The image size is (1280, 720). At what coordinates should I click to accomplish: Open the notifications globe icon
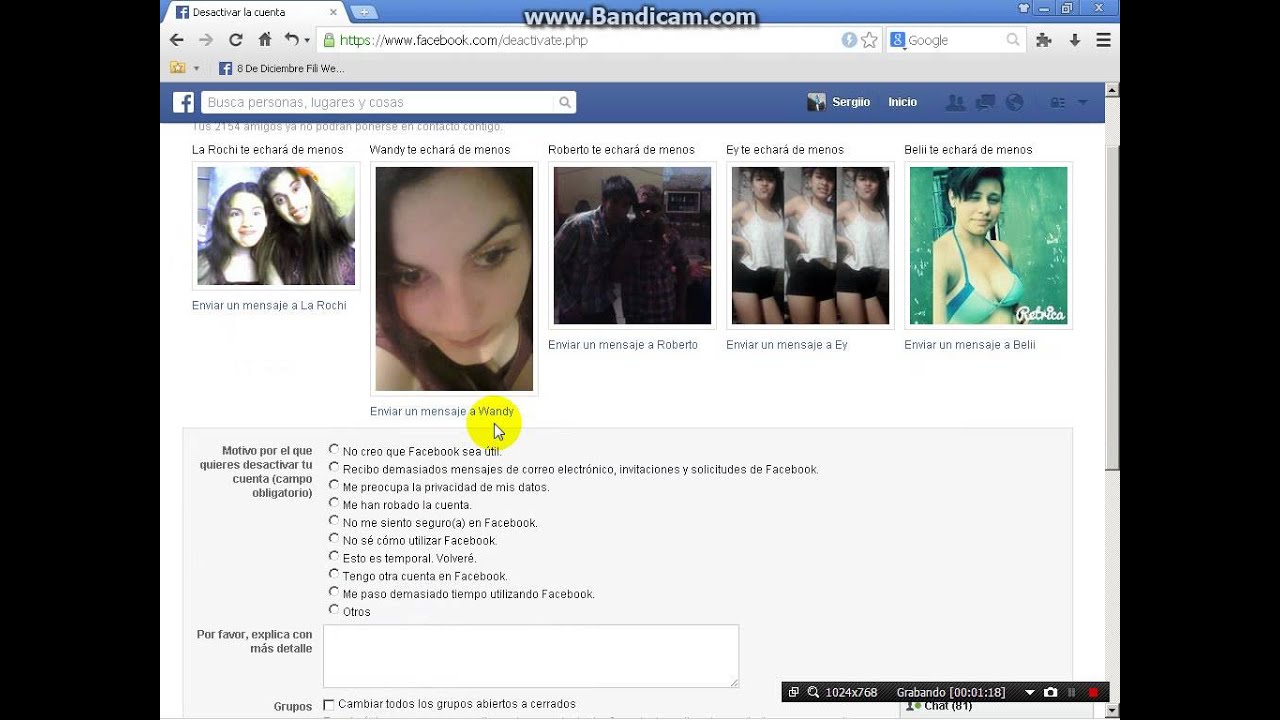pyautogui.click(x=1015, y=102)
